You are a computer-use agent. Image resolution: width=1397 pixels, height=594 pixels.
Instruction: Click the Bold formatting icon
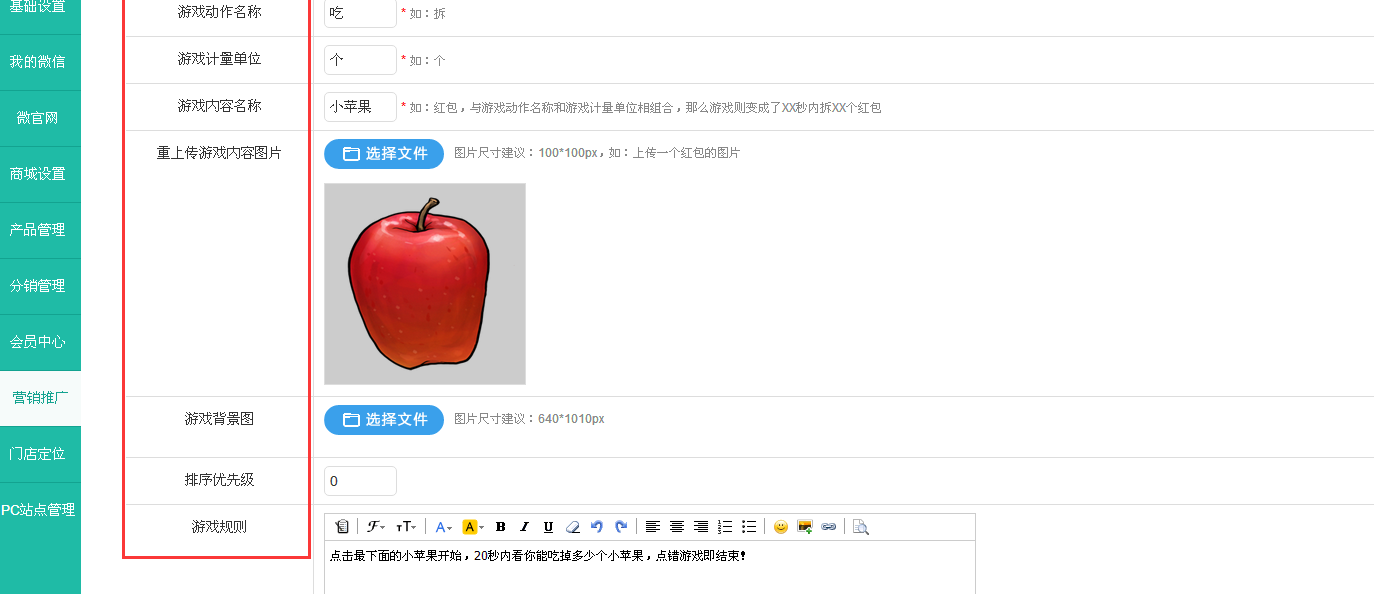coord(501,527)
